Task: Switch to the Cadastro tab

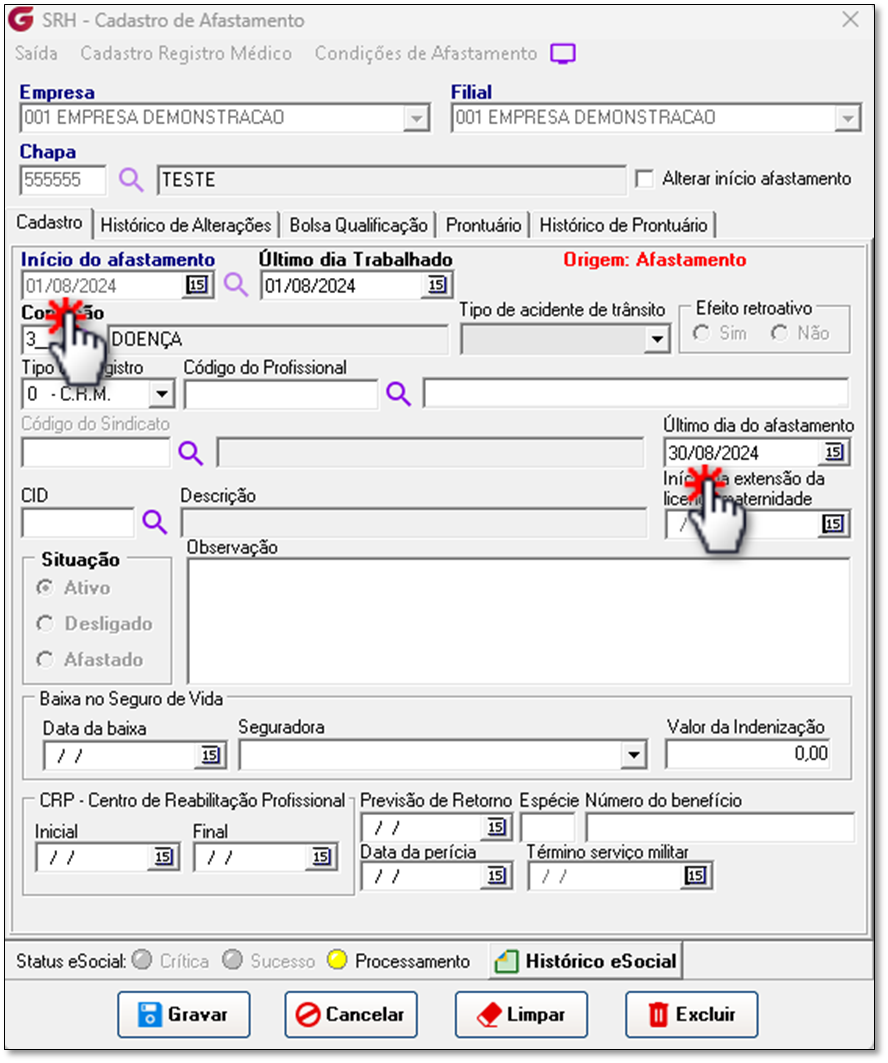Action: click(x=49, y=222)
